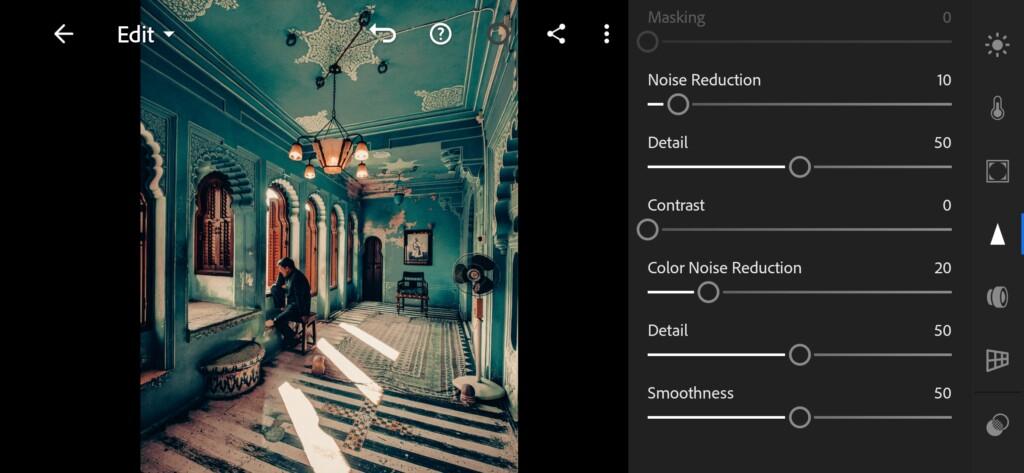Click the Color Noise Reduction label
This screenshot has height=473, width=1024.
pyautogui.click(x=724, y=268)
